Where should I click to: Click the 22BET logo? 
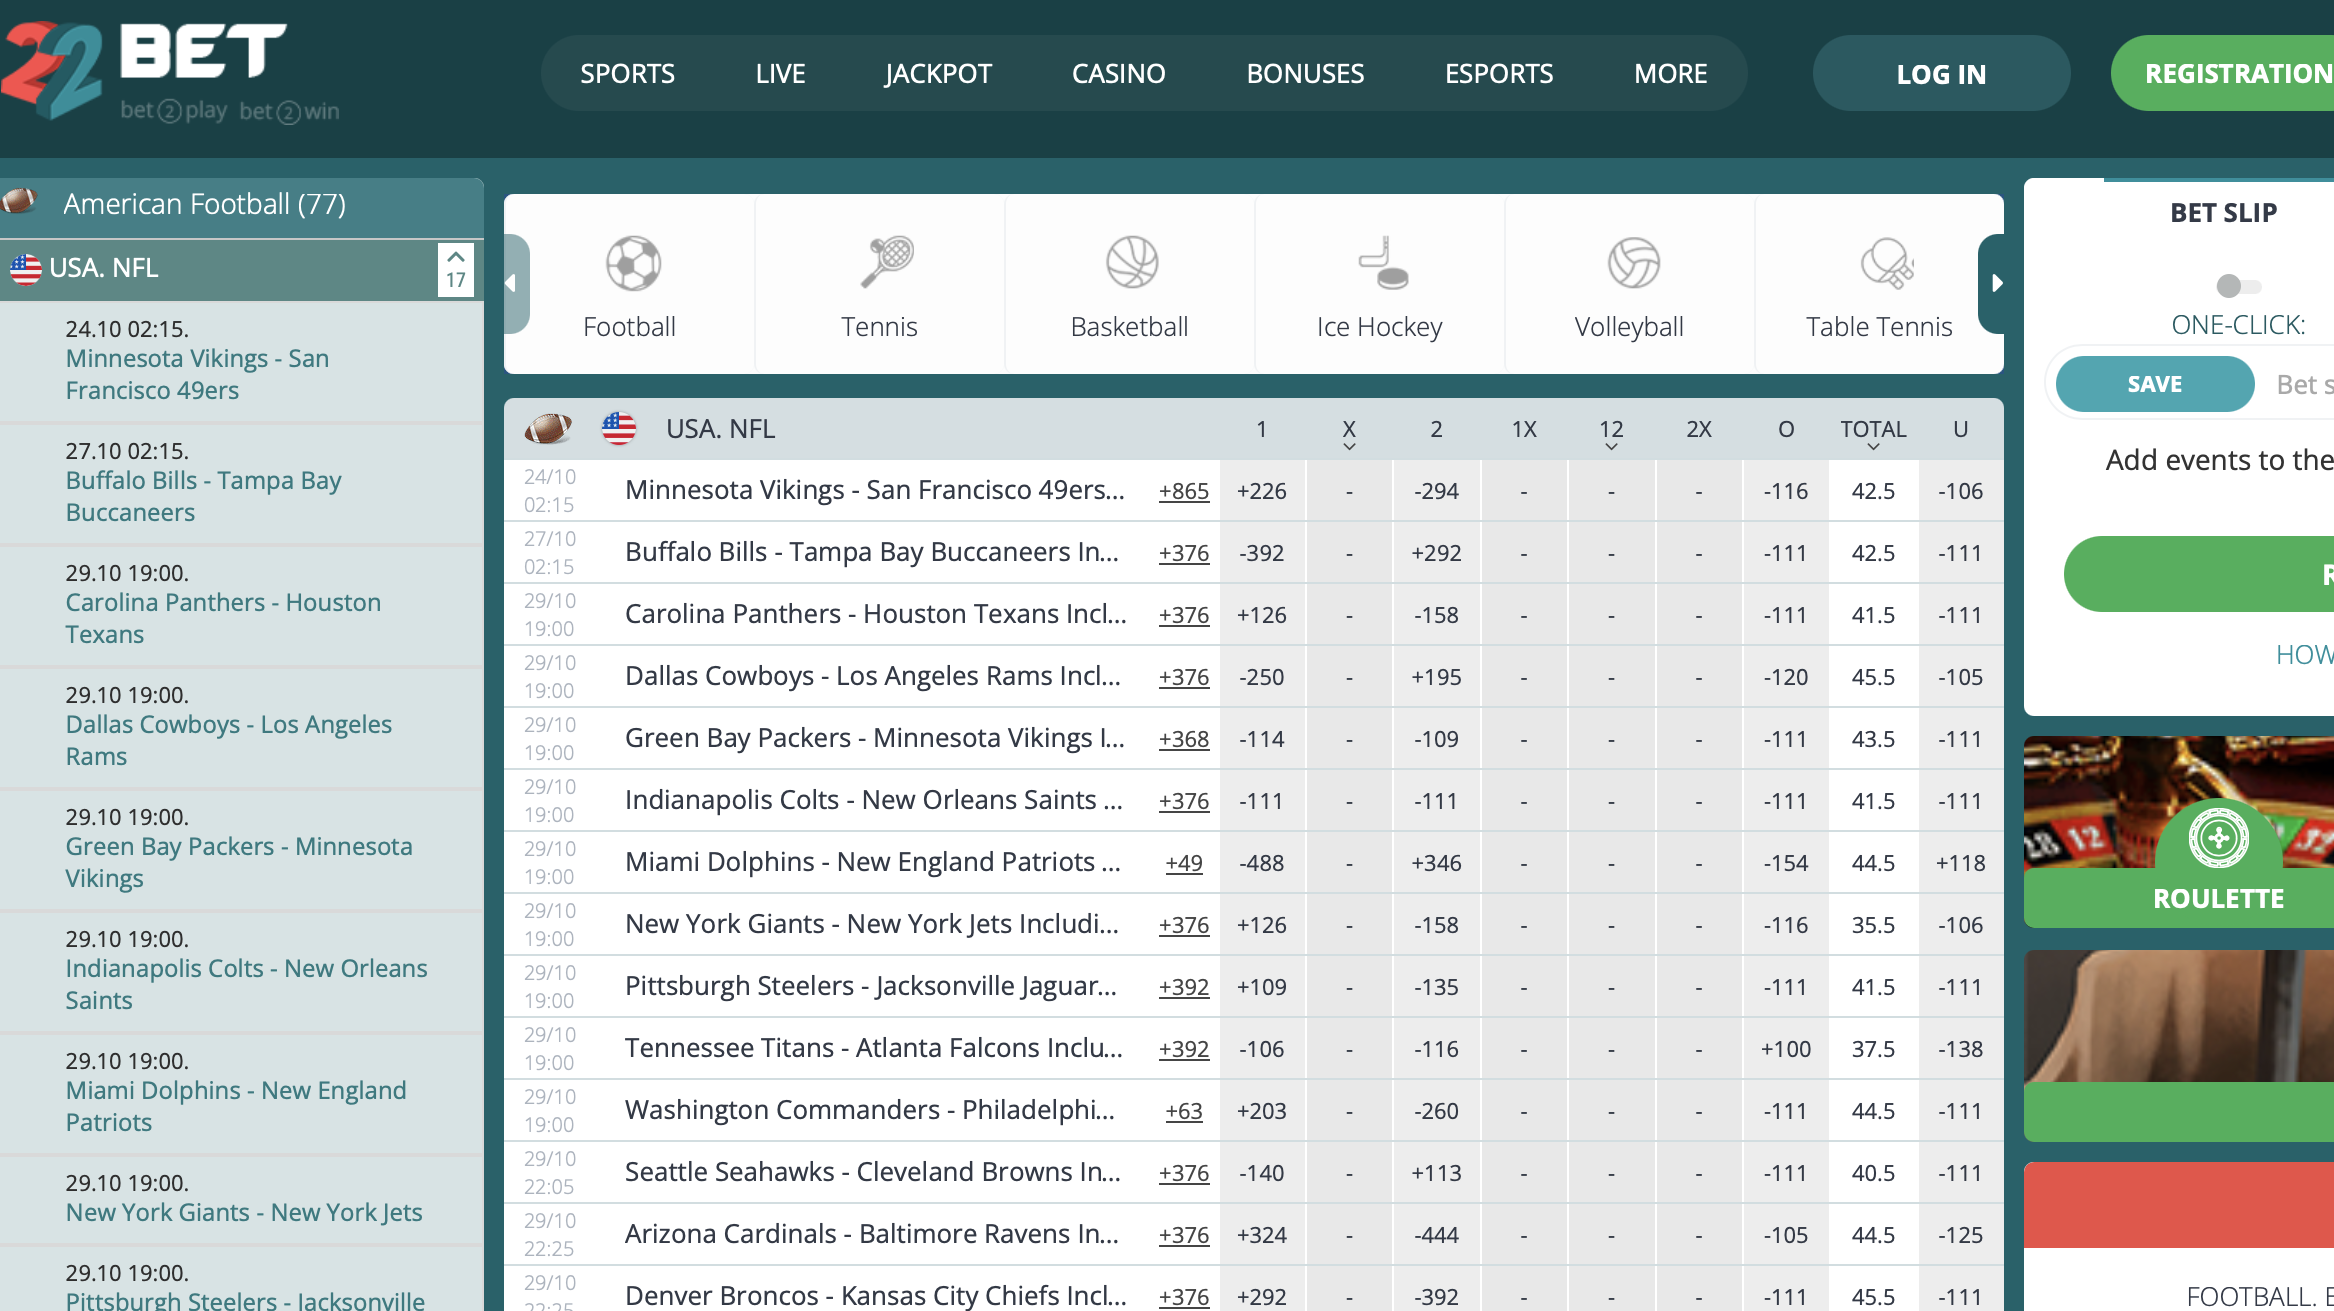(170, 73)
